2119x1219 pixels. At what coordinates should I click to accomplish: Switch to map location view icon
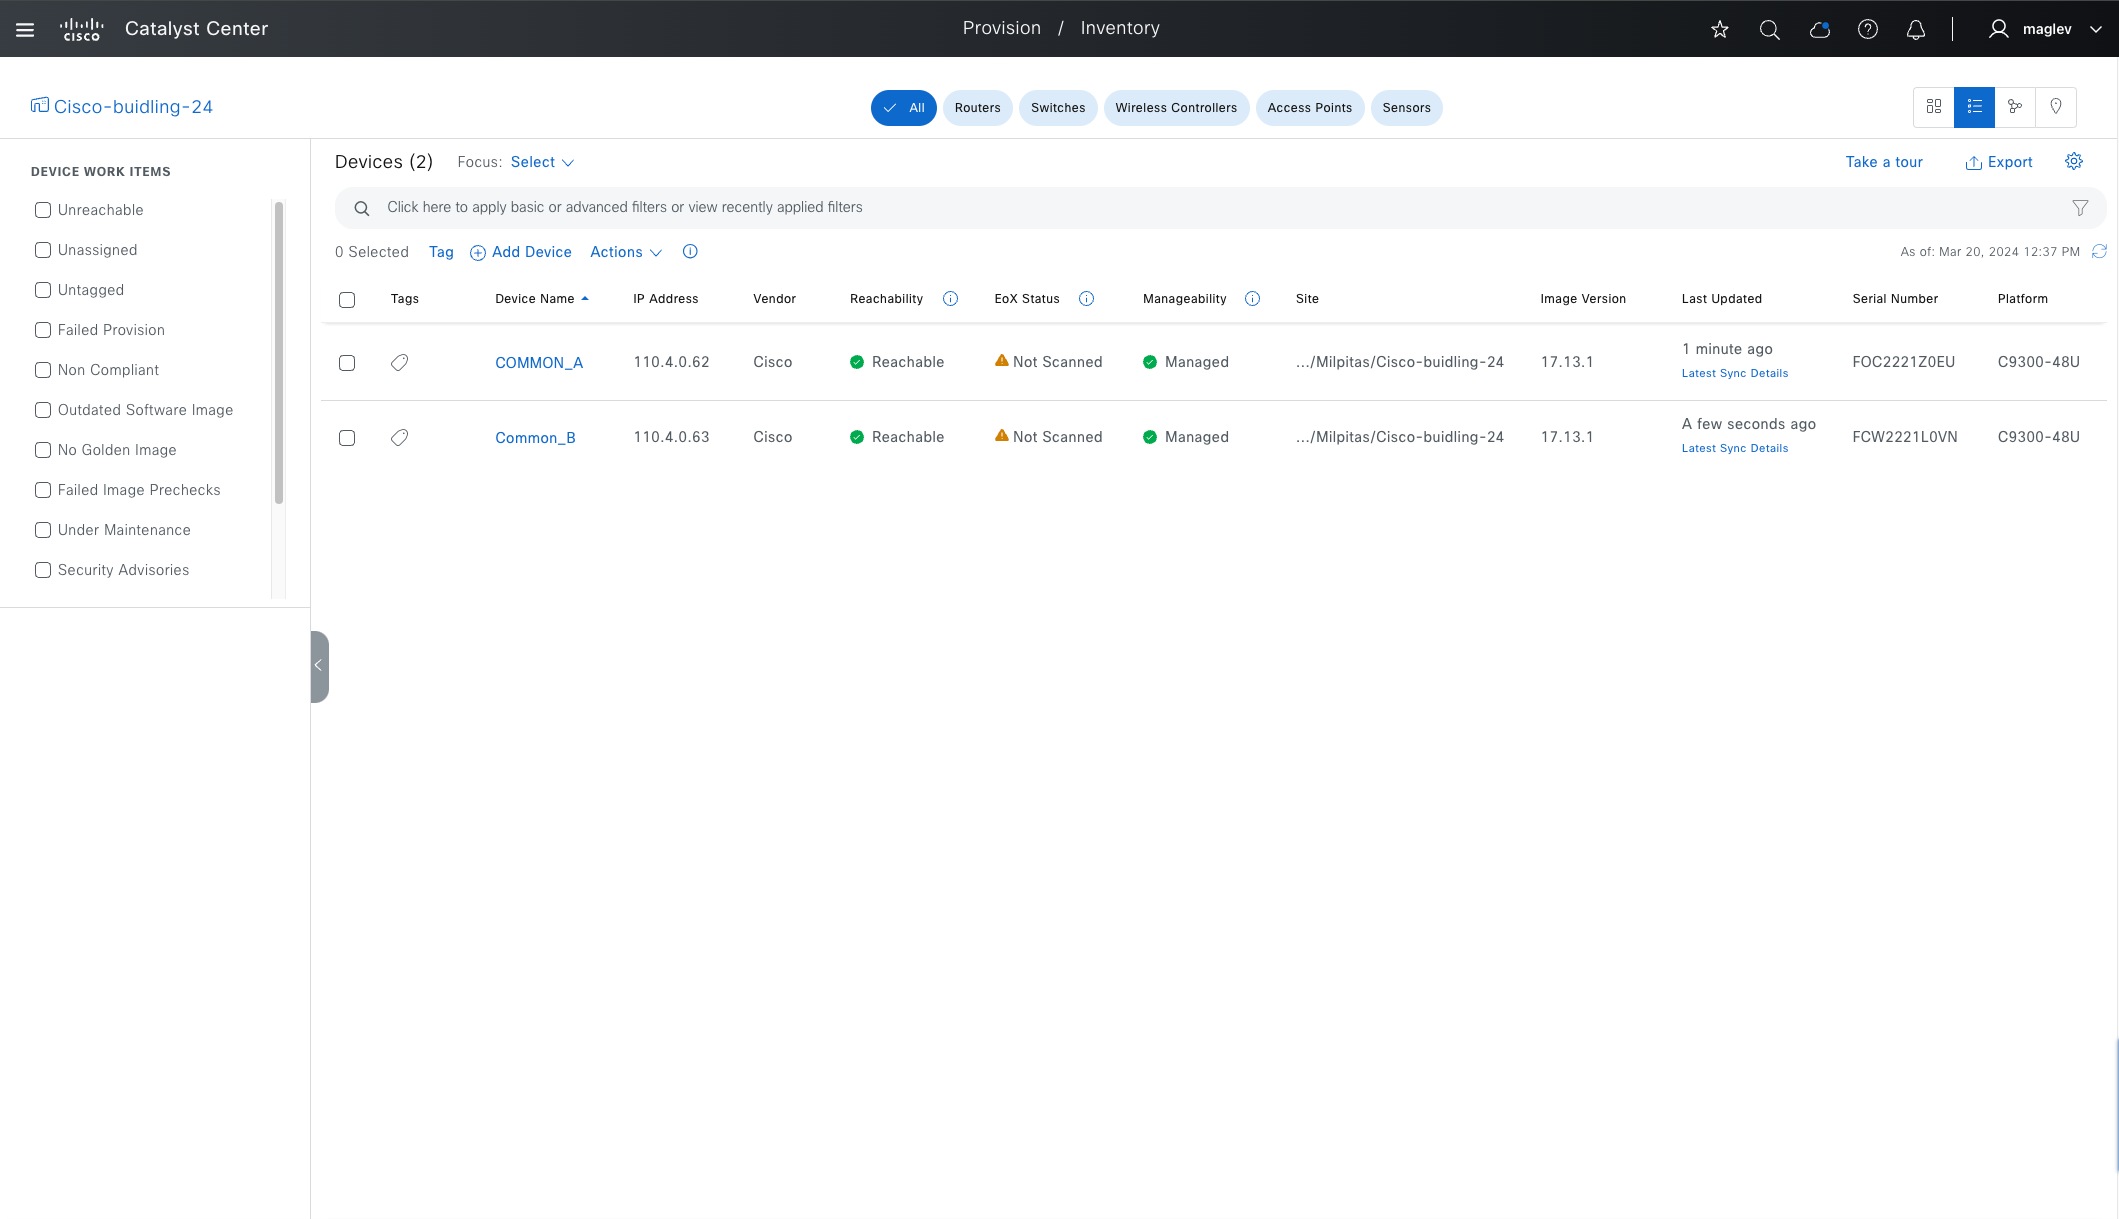point(2056,107)
